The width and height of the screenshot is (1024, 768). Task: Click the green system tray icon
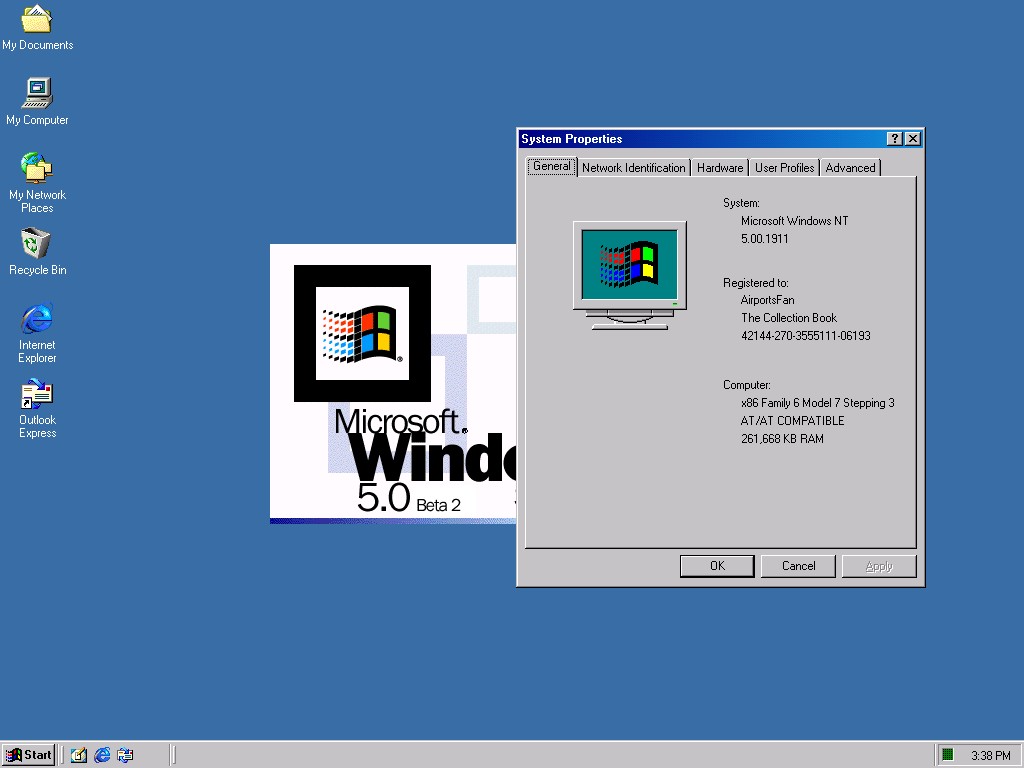(948, 755)
